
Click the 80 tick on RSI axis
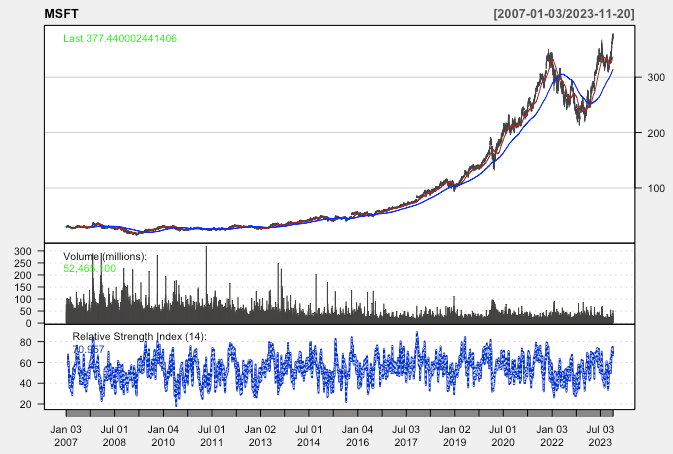point(26,342)
